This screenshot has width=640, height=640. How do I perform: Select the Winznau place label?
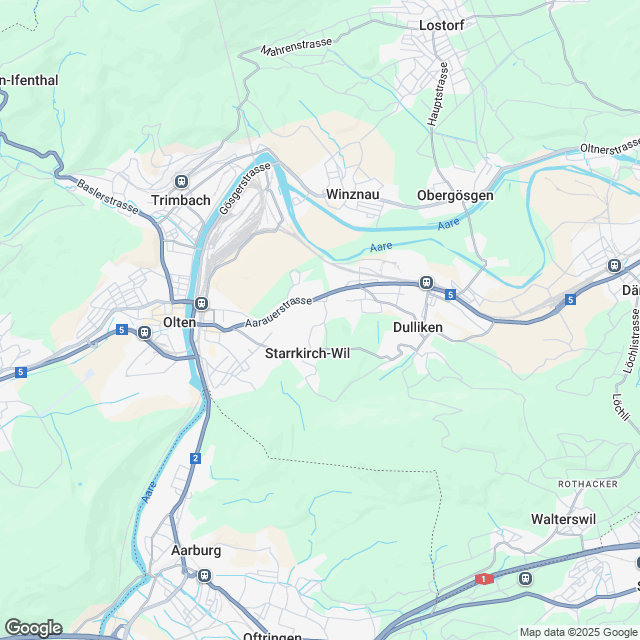[x=353, y=194]
